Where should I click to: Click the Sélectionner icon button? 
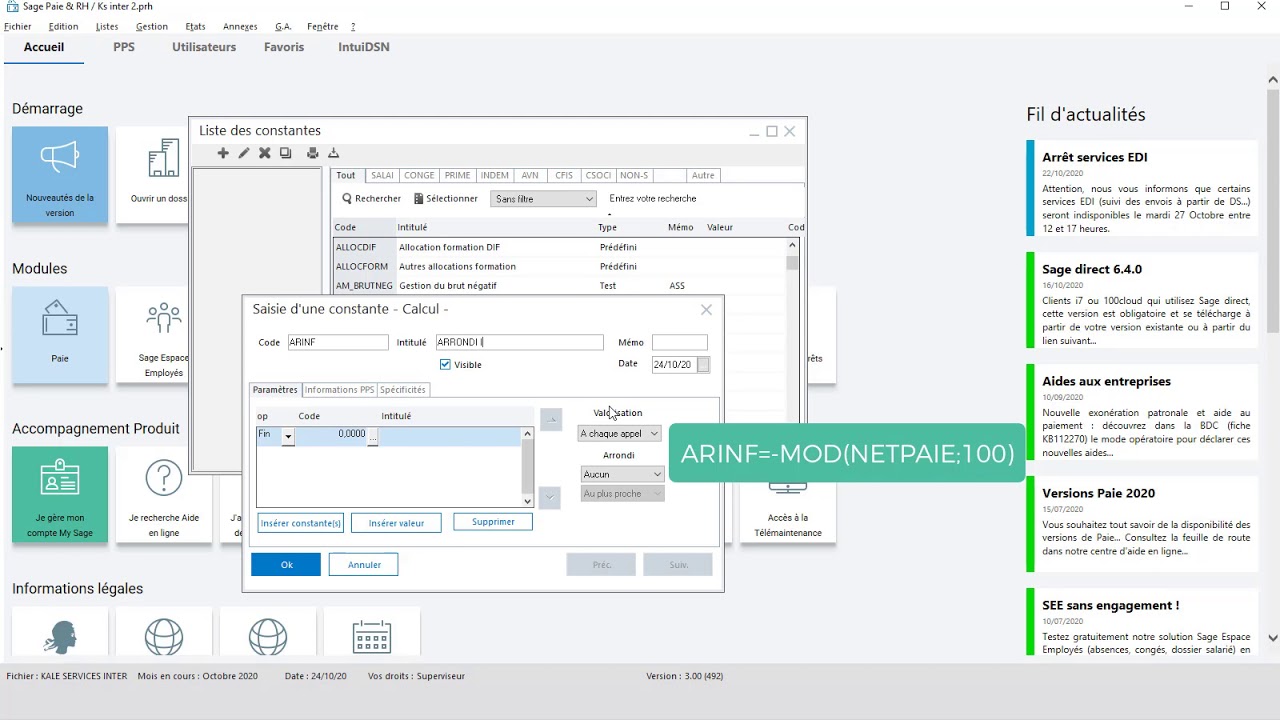(446, 199)
